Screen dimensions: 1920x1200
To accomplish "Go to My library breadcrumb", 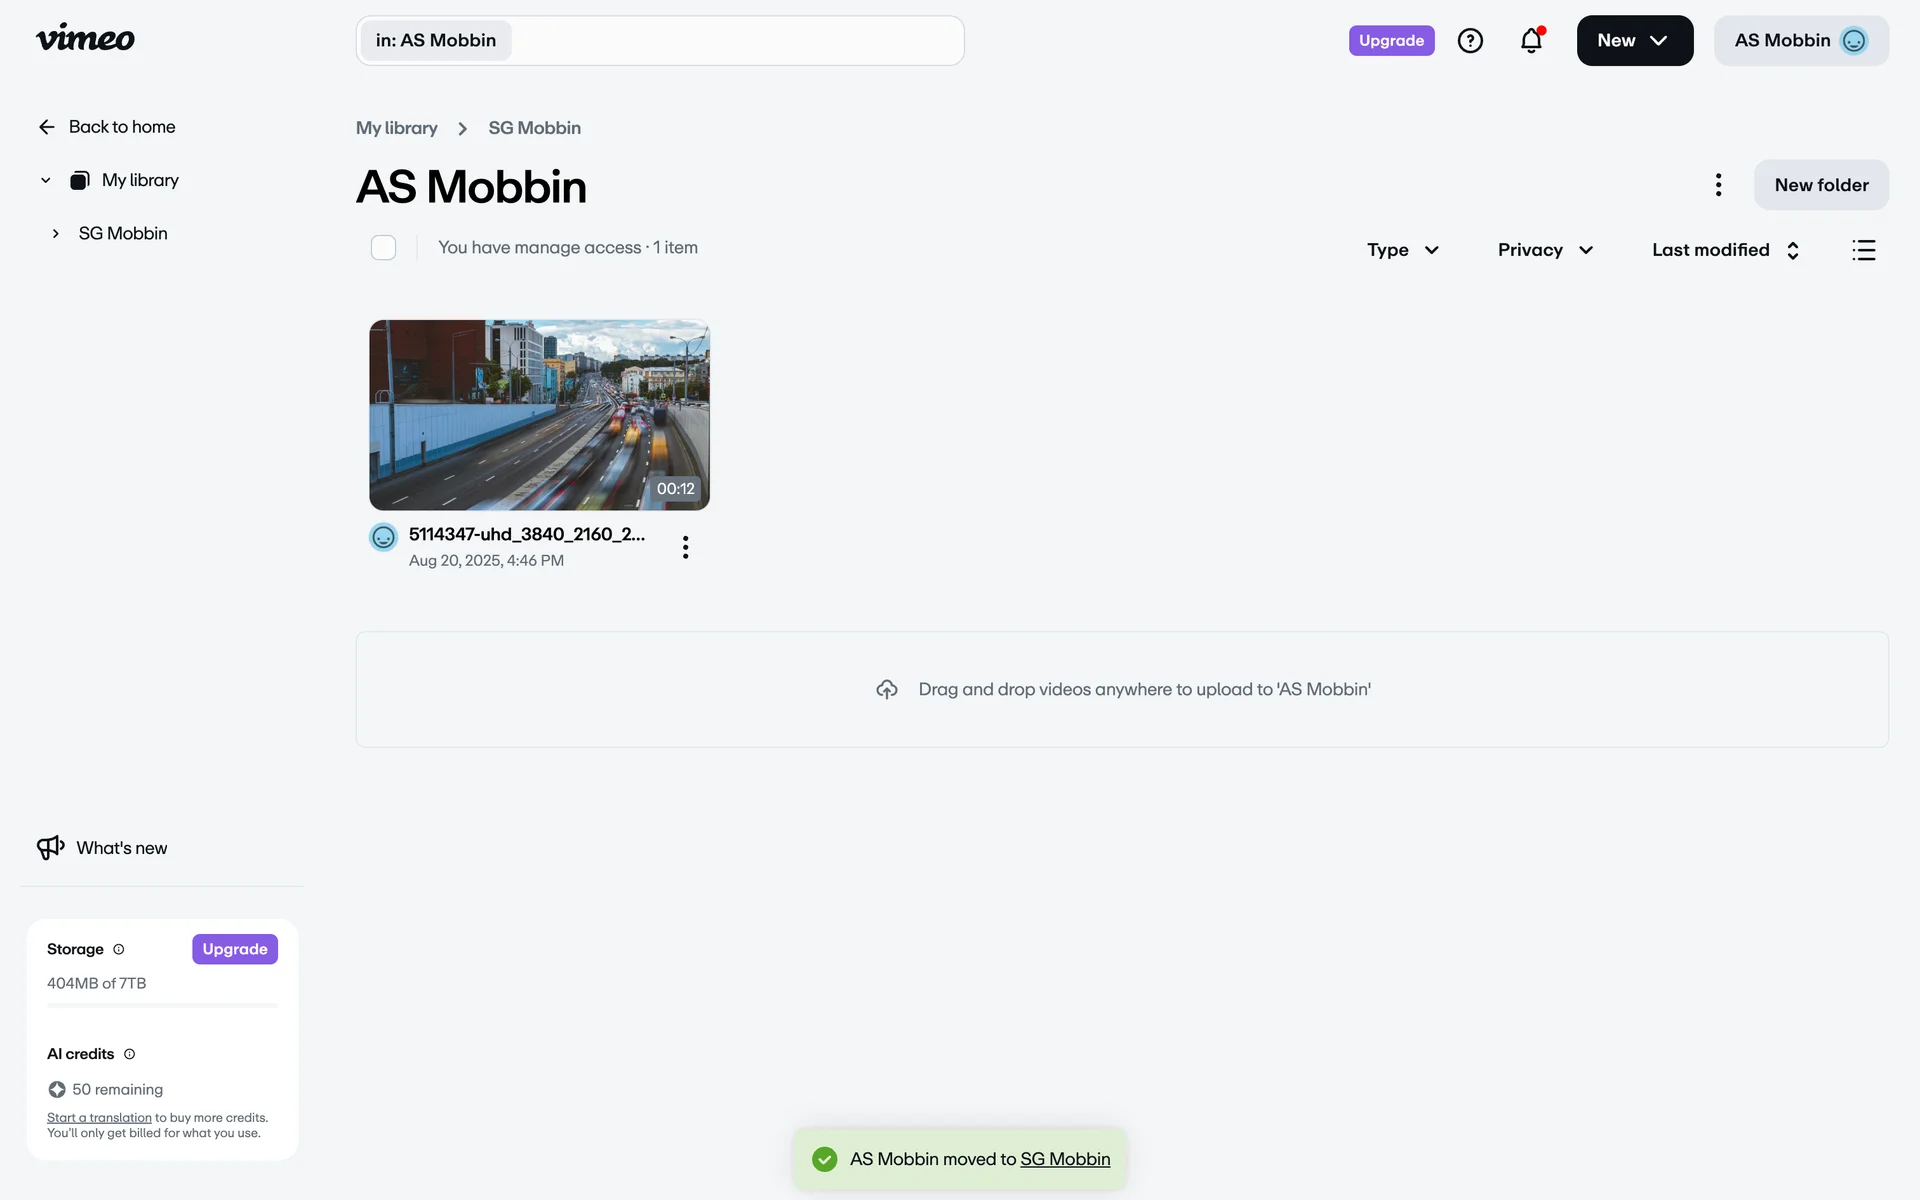I will click(397, 128).
